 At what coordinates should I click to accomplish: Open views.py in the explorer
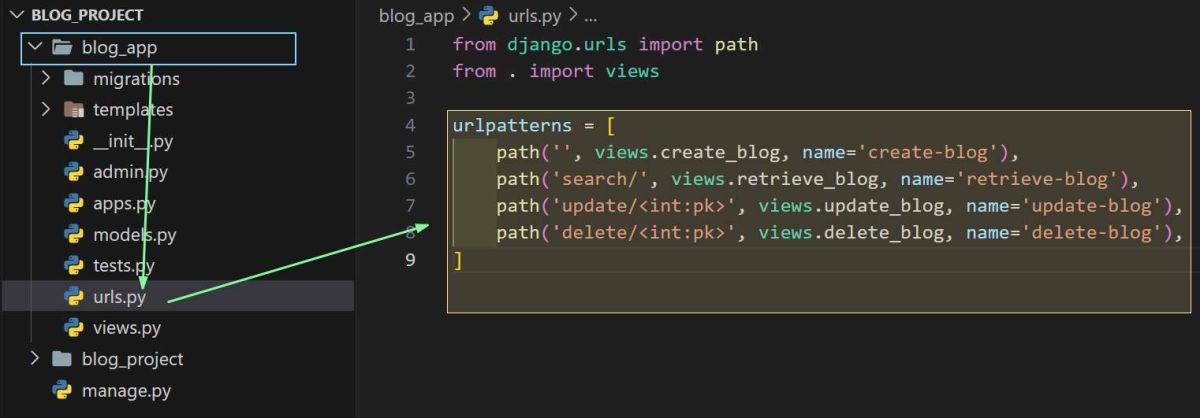point(127,327)
